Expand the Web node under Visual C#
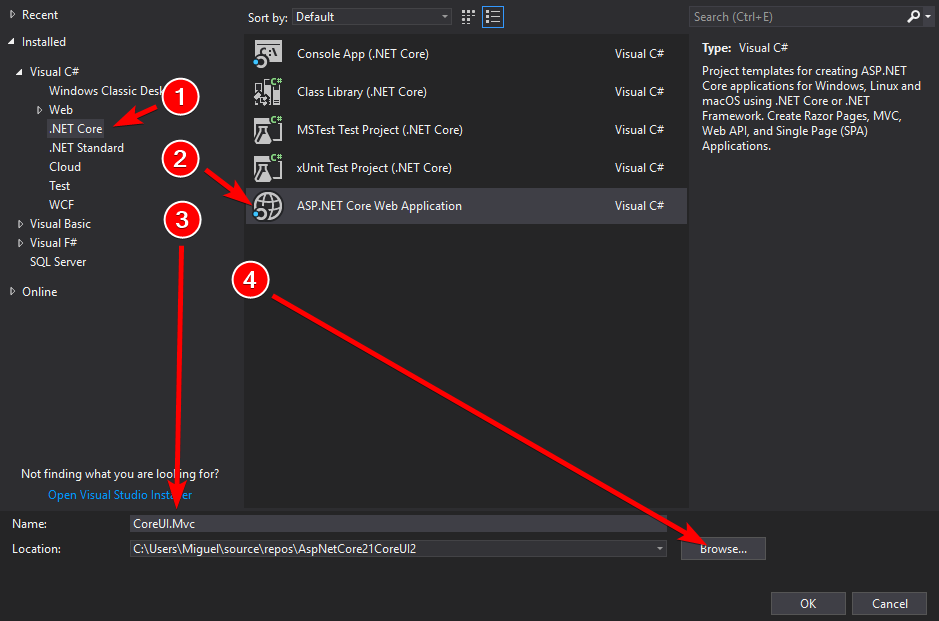The width and height of the screenshot is (939, 621). coord(40,110)
